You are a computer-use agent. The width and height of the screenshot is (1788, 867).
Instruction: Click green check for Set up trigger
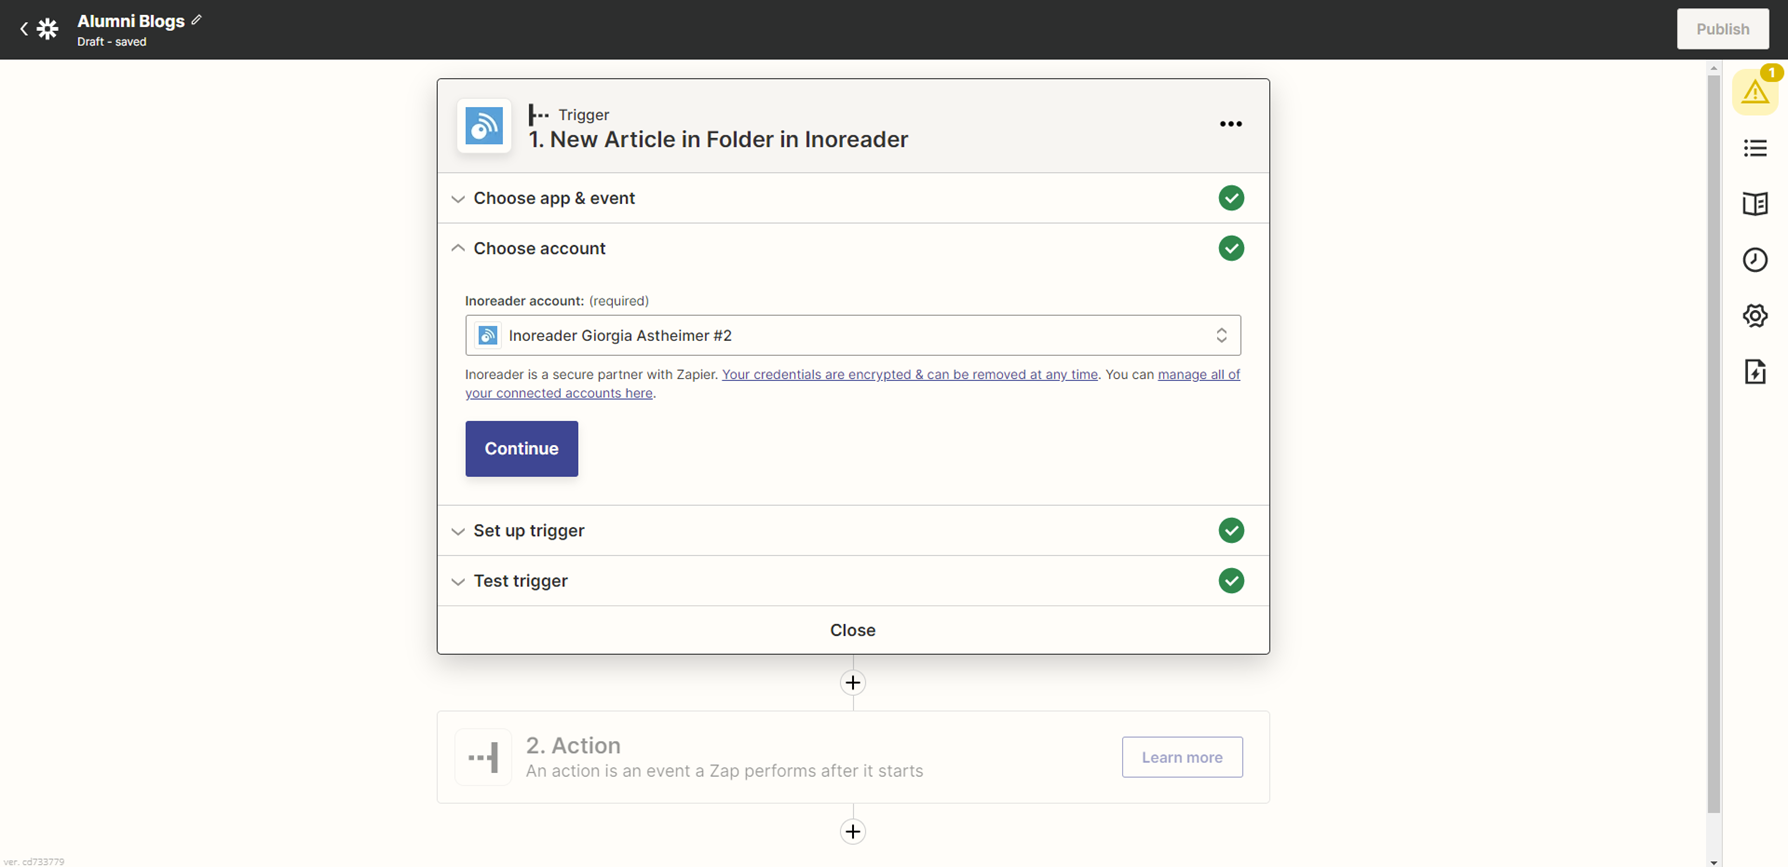point(1231,531)
